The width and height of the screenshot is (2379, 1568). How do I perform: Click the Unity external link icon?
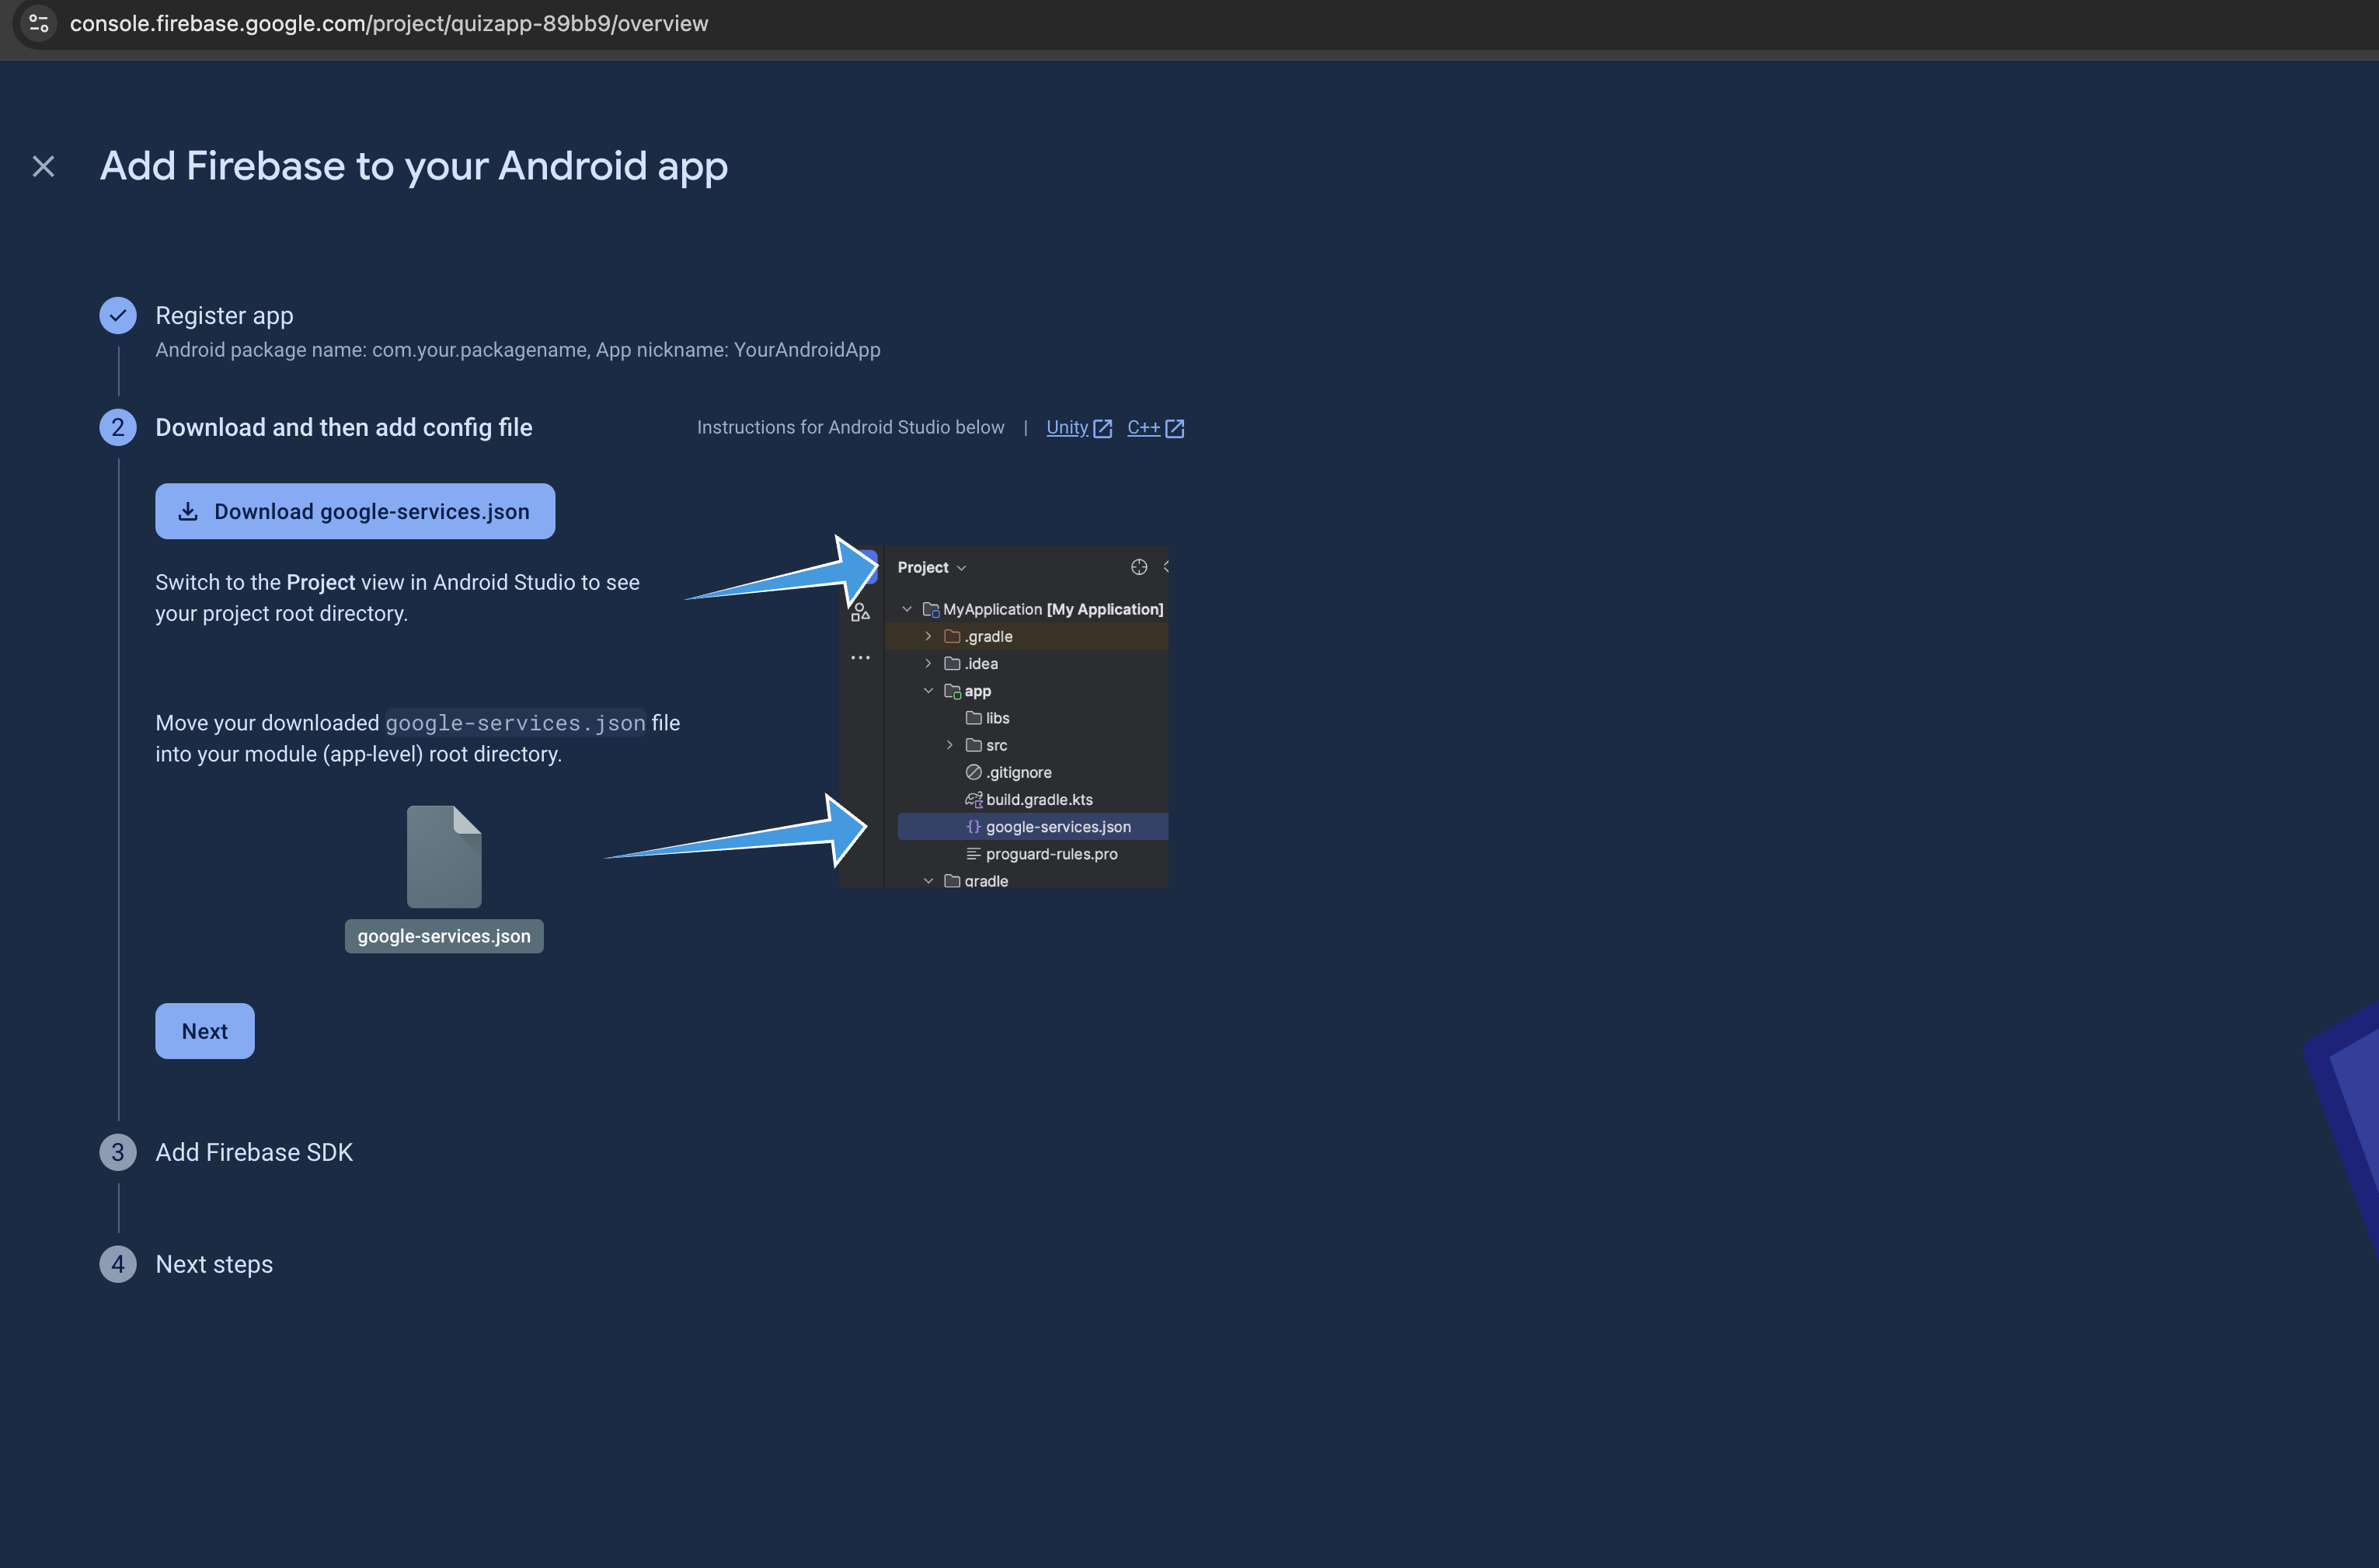click(1102, 429)
